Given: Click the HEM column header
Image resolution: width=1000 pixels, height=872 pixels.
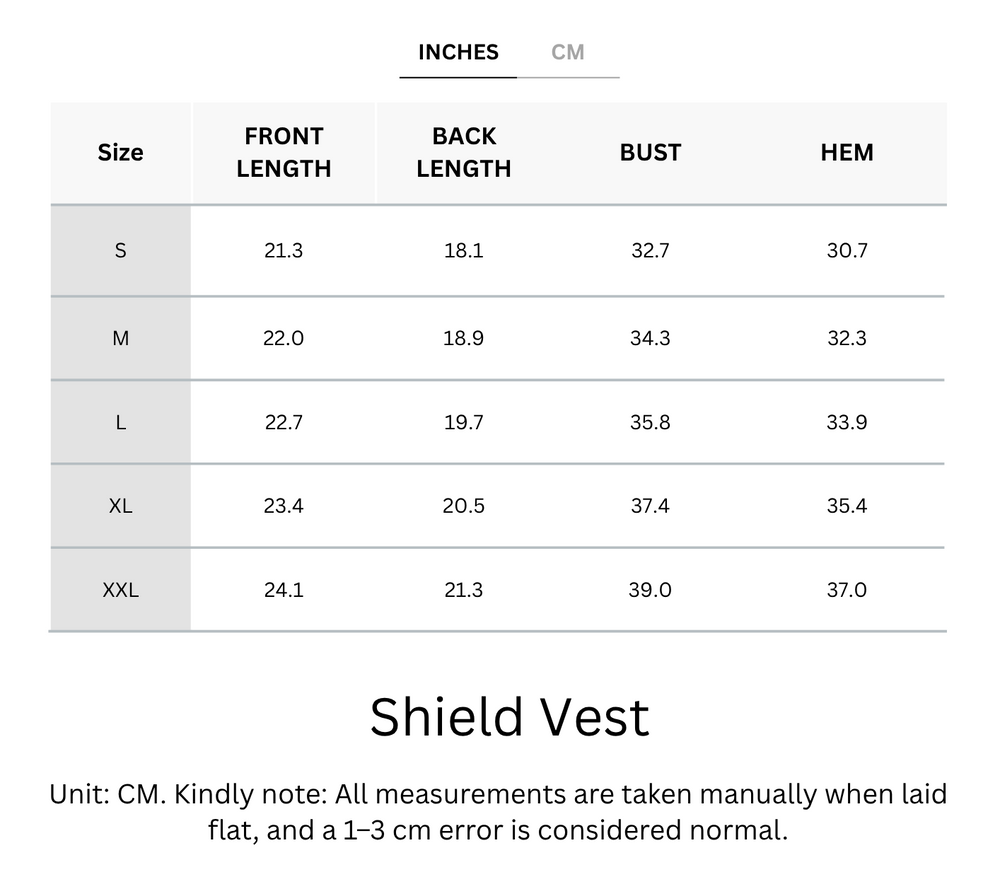Looking at the screenshot, I should click(847, 153).
